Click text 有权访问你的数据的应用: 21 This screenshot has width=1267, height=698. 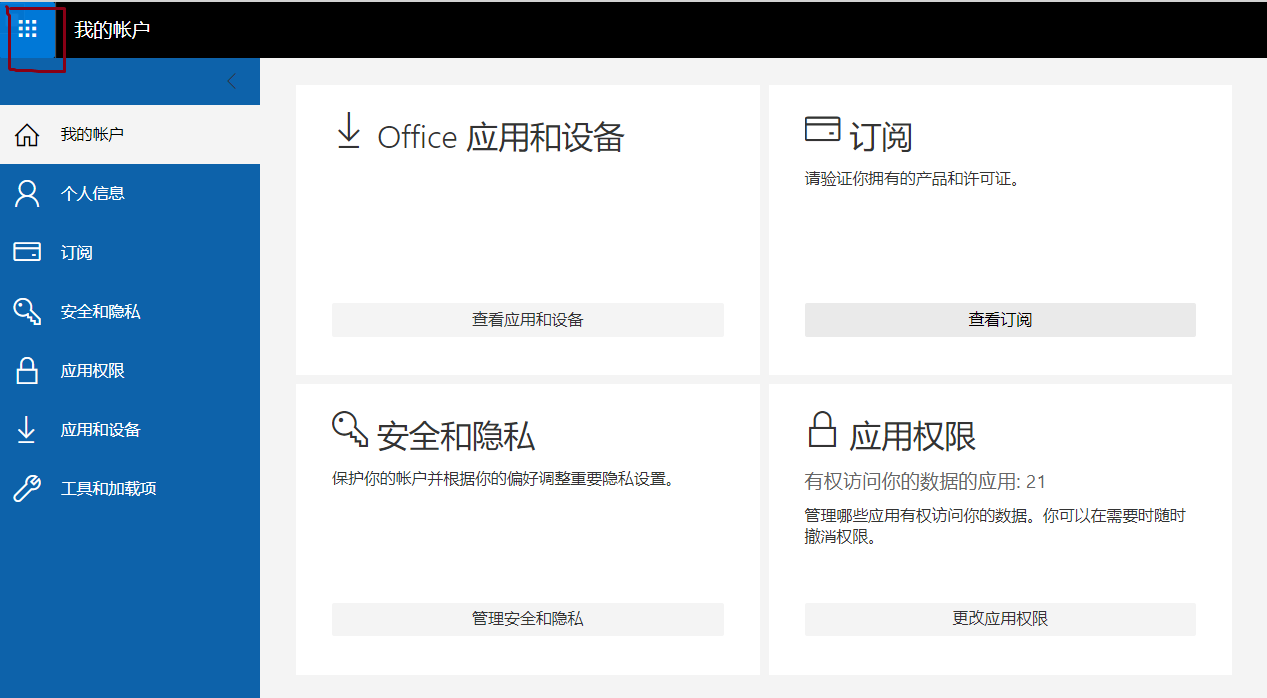pos(925,482)
